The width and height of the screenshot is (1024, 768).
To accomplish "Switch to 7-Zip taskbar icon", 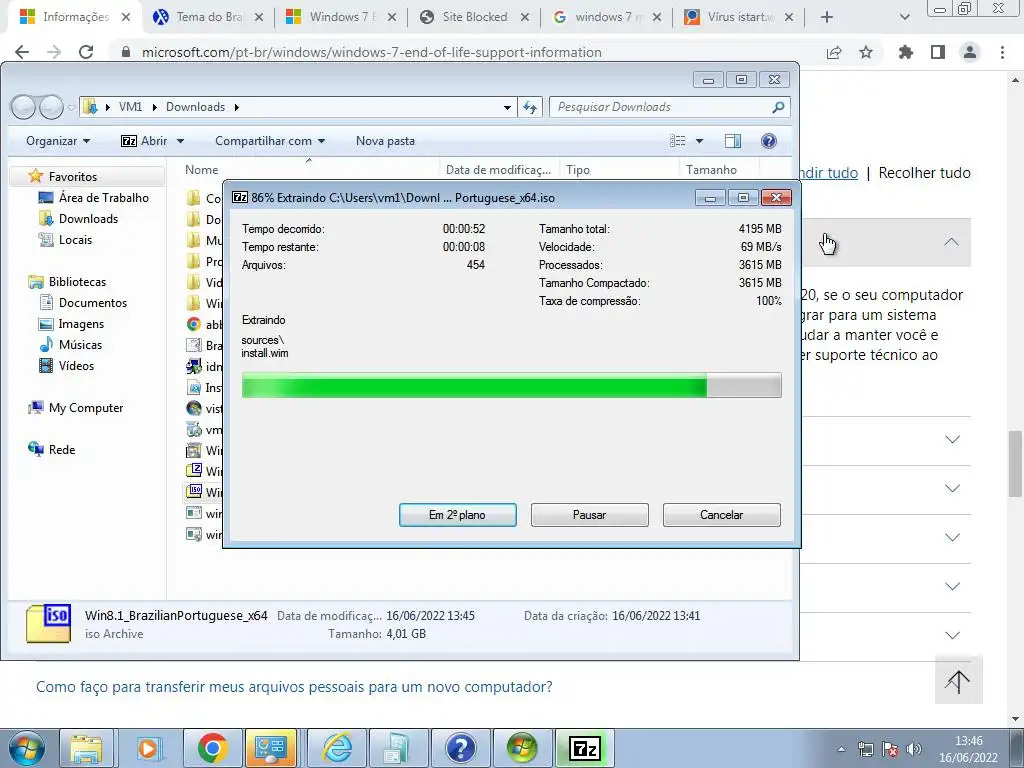I will (585, 748).
